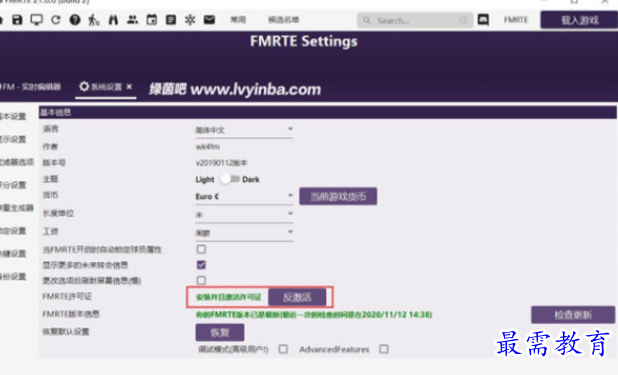The height and width of the screenshot is (375, 618).
Task: Click the binoculars search icon
Action: pyautogui.click(x=113, y=20)
